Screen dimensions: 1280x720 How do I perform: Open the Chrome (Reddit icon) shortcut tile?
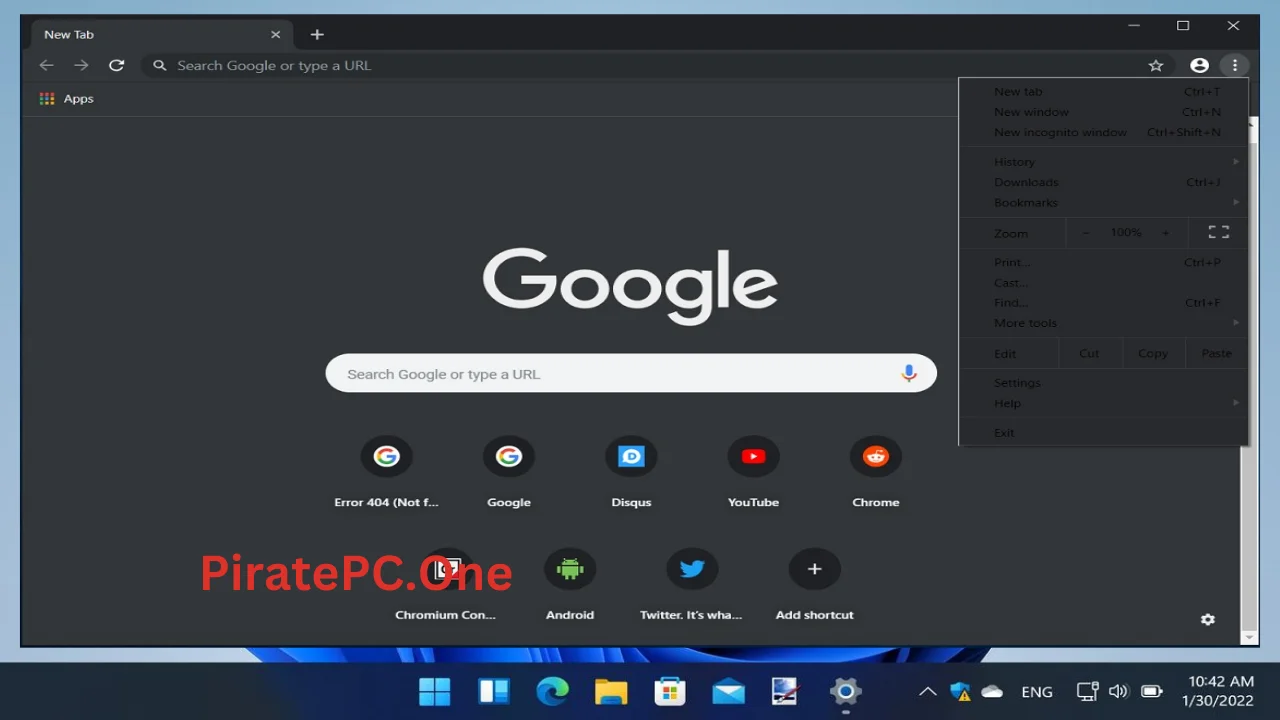tap(876, 473)
